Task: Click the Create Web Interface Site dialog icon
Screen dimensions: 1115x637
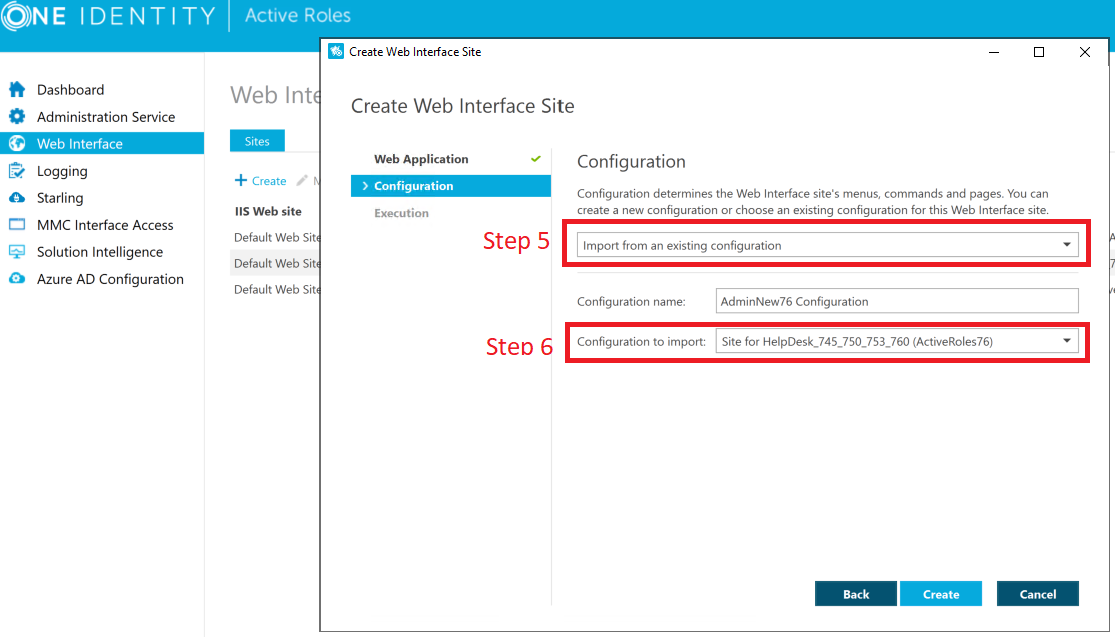Action: pyautogui.click(x=336, y=52)
